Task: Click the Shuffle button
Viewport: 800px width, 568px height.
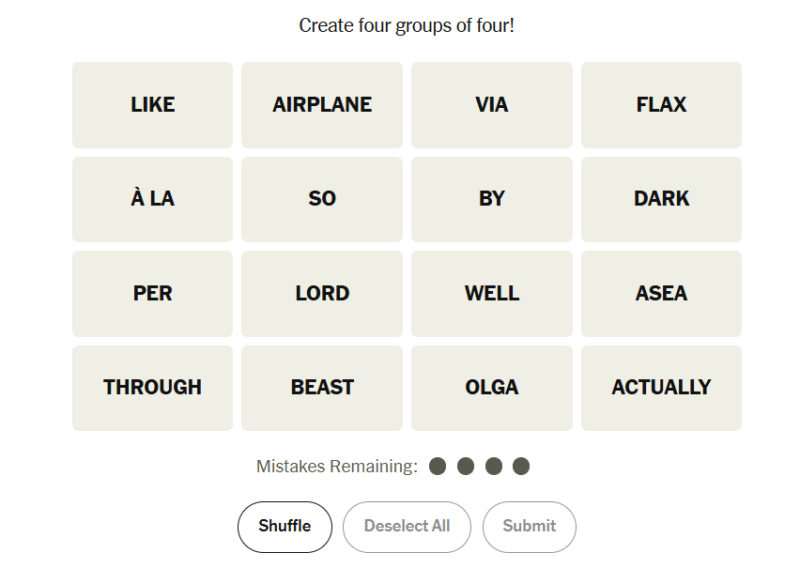Action: (285, 527)
